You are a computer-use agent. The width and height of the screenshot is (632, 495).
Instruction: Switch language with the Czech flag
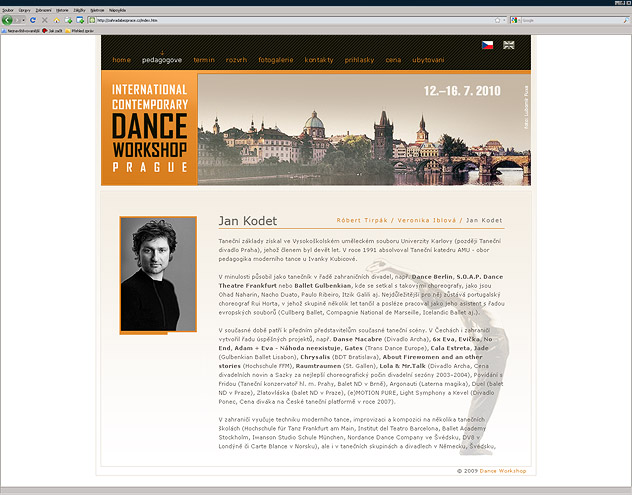point(487,45)
